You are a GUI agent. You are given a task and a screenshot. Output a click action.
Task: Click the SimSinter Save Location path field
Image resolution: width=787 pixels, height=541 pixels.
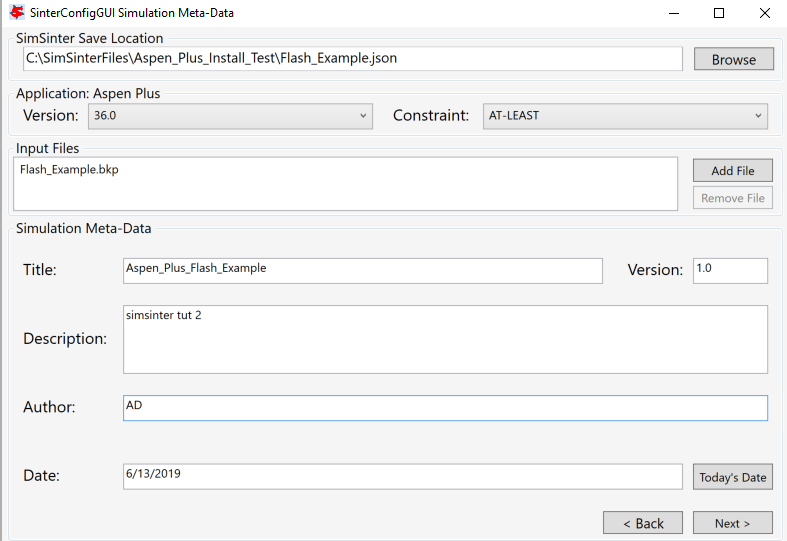(352, 59)
